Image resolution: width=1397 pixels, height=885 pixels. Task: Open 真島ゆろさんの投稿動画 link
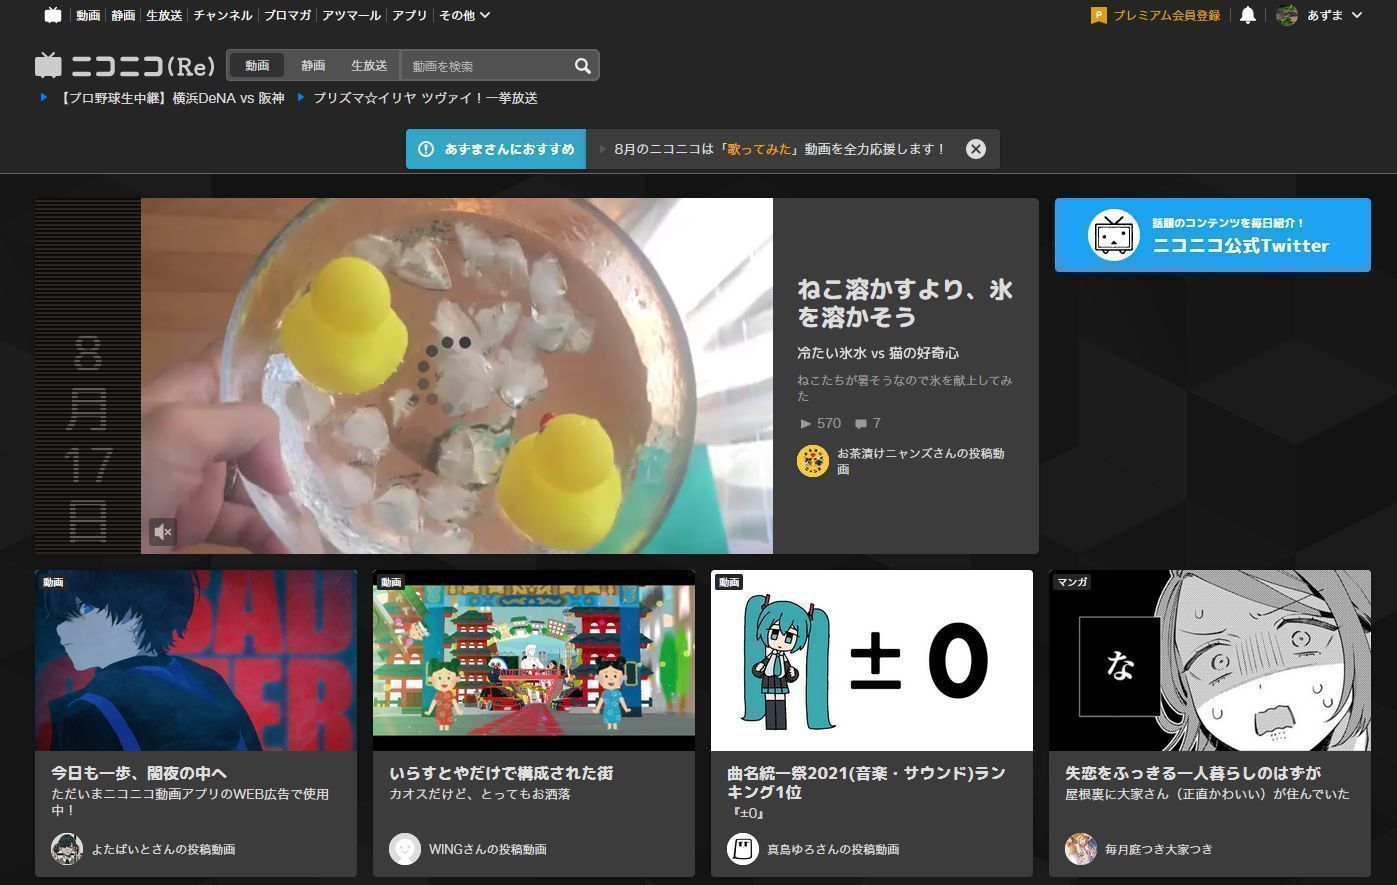point(833,849)
